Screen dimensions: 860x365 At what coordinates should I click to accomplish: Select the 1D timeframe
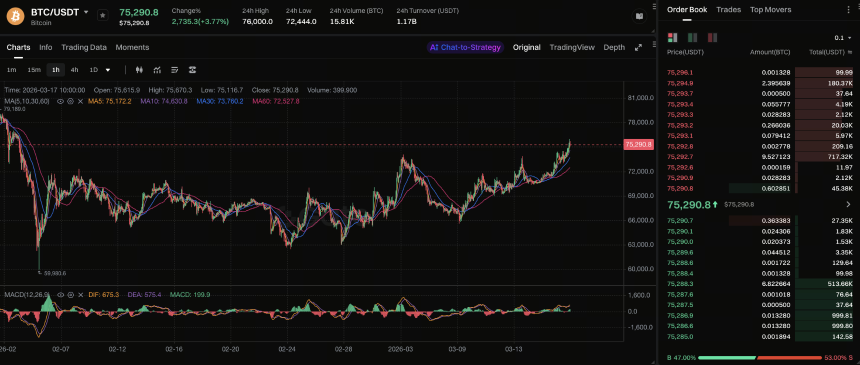coord(94,70)
